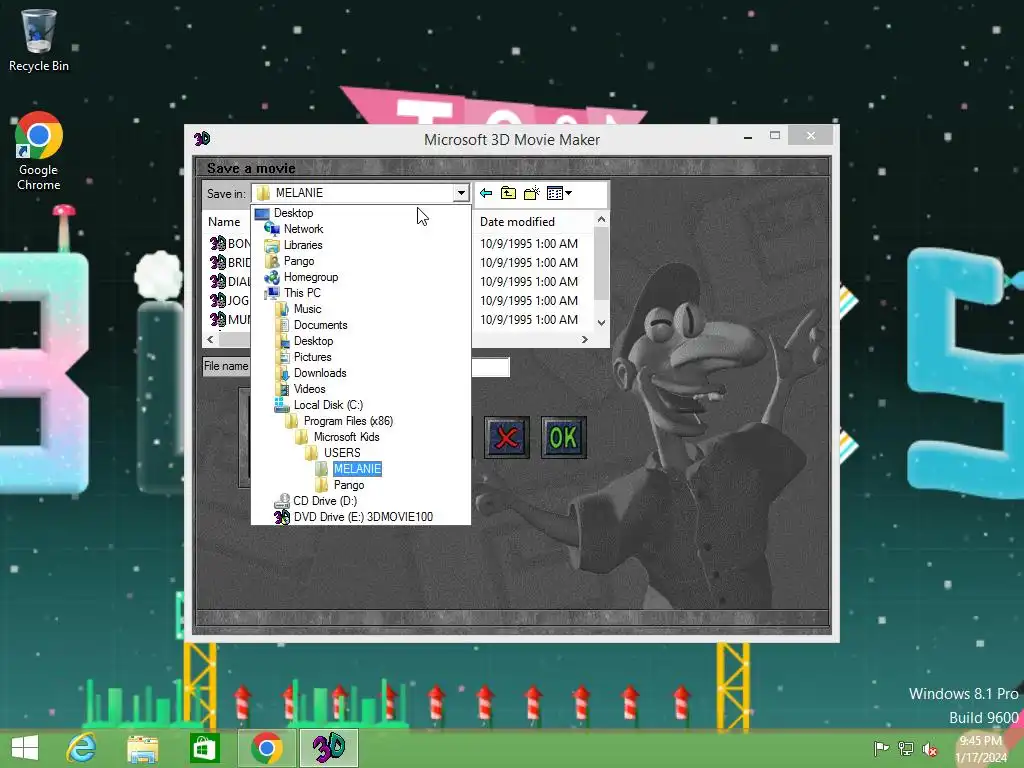Click the red X cancel button
Screen dimensions: 1024x768
coord(507,438)
